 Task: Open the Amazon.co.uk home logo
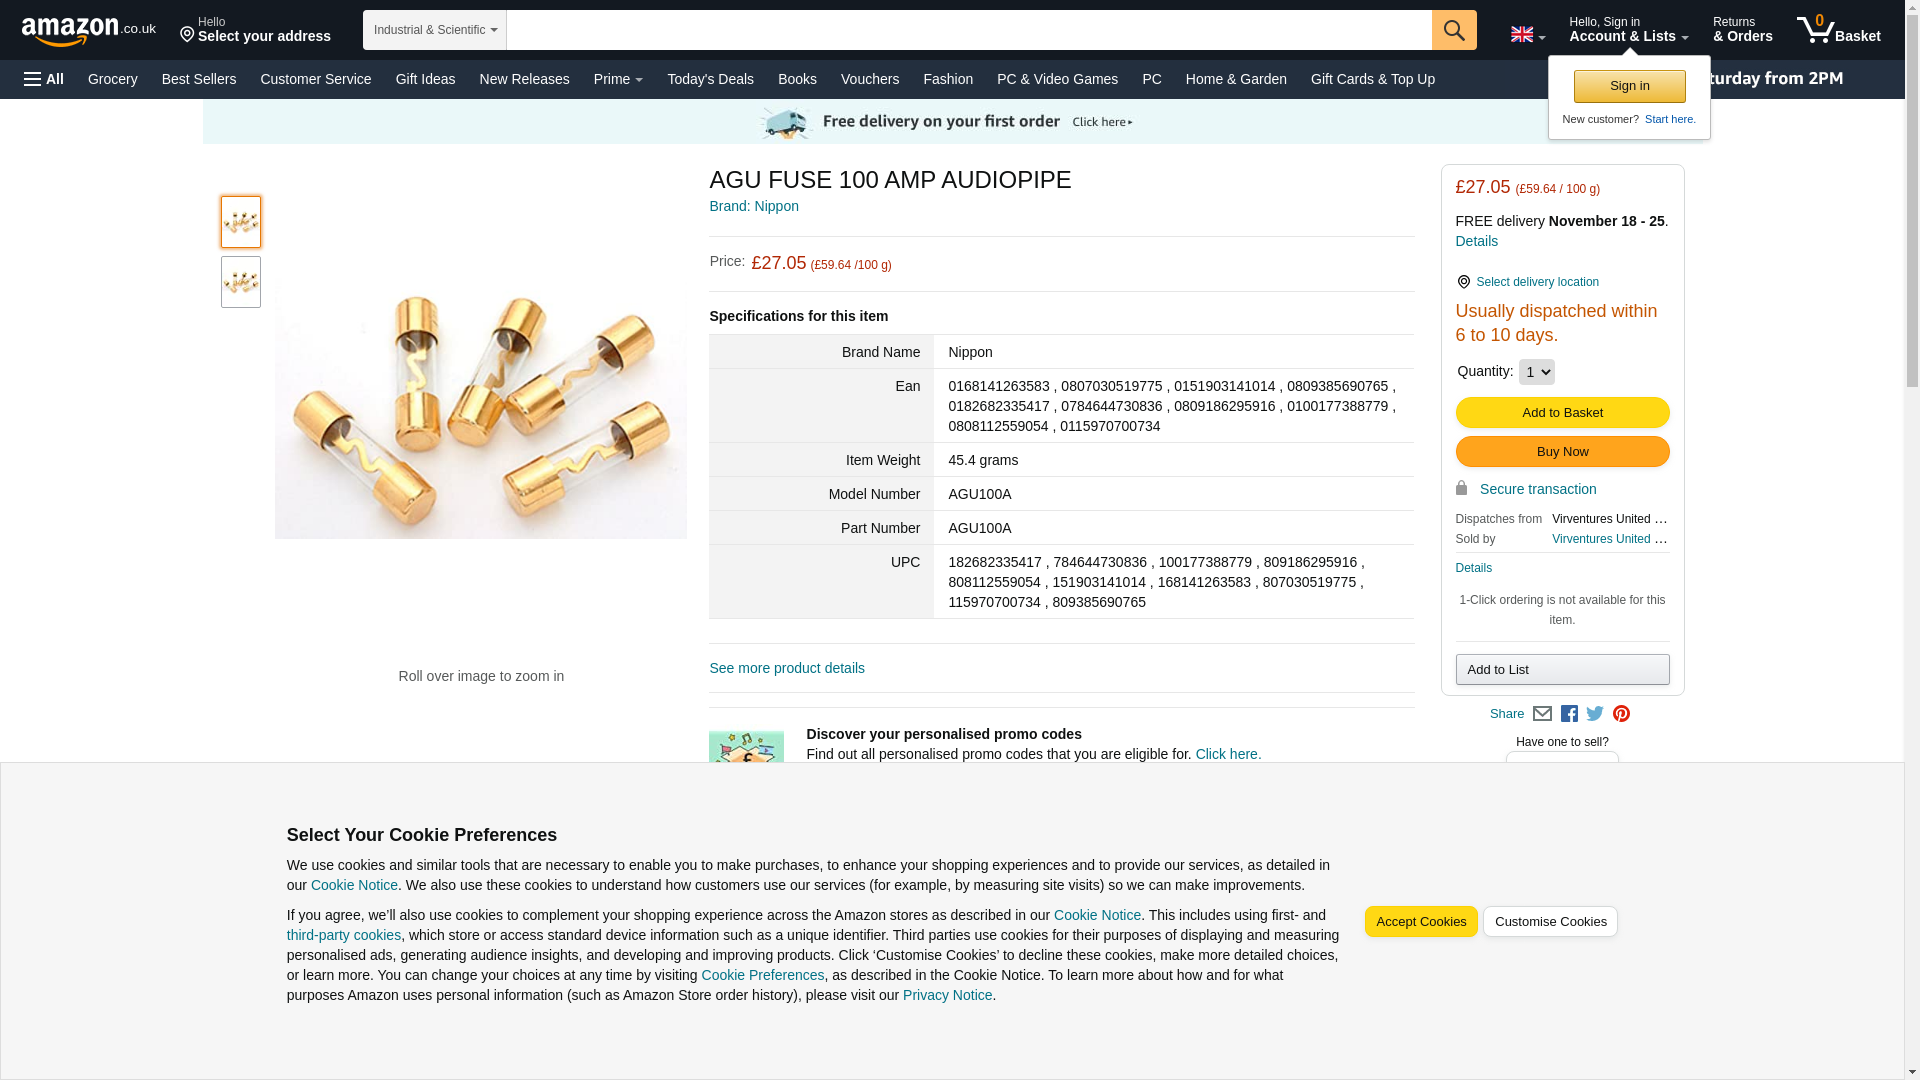[88, 31]
